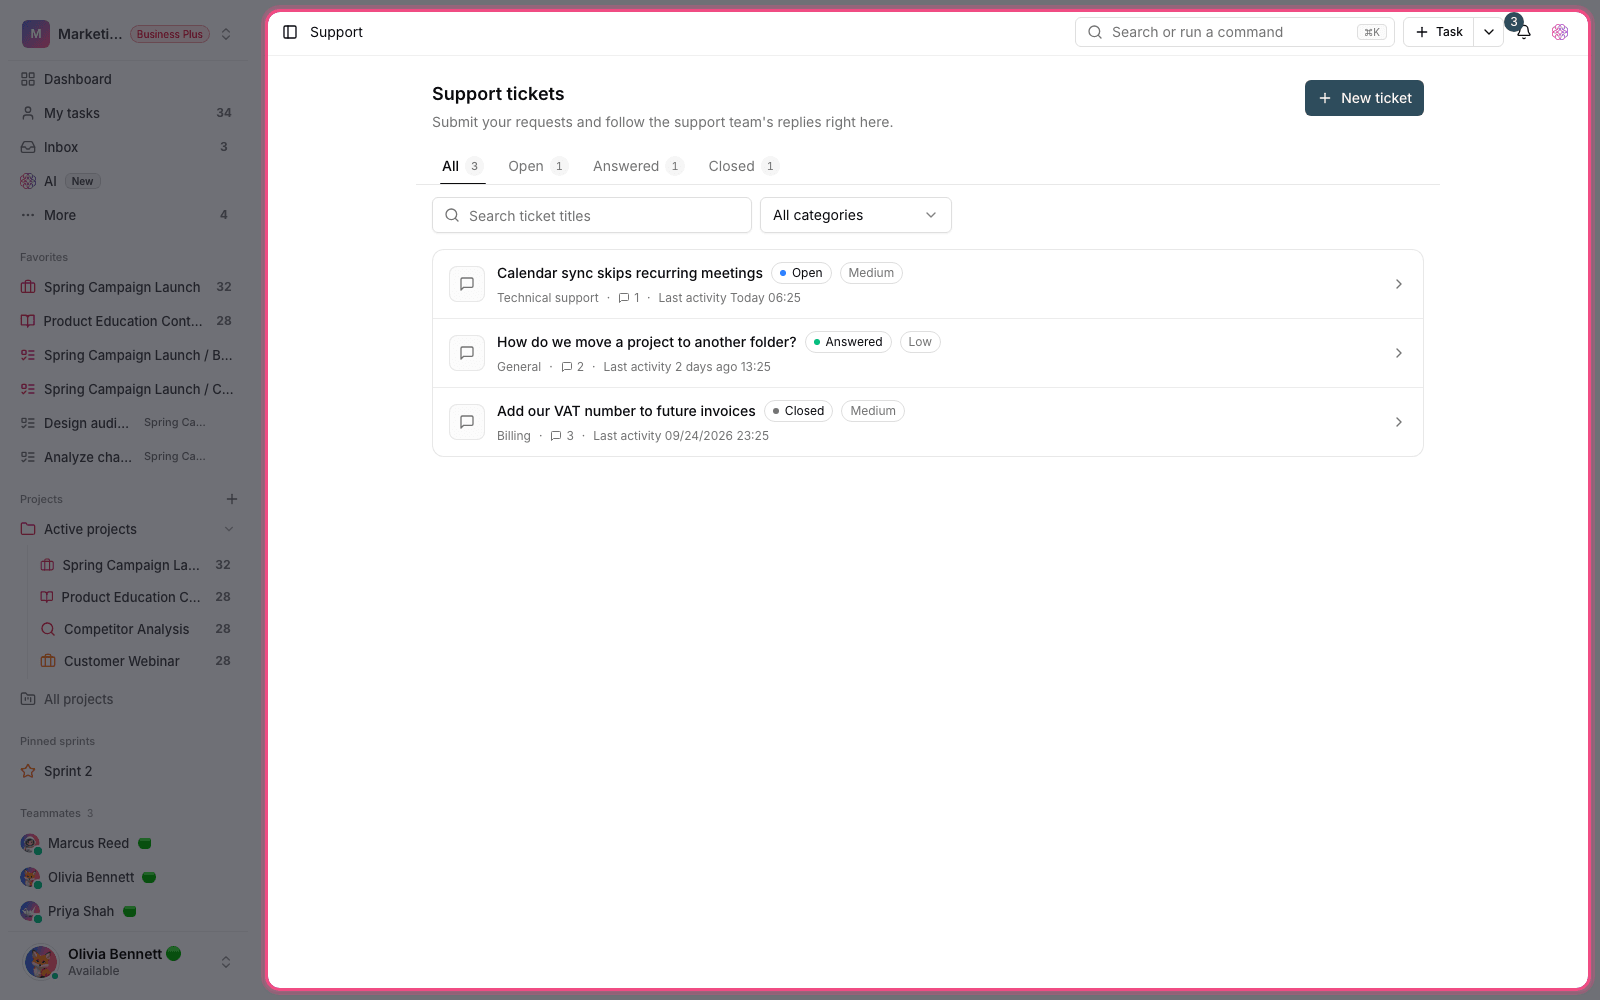This screenshot has width=1600, height=1000.
Task: Open the notifications bell
Action: 1524,32
